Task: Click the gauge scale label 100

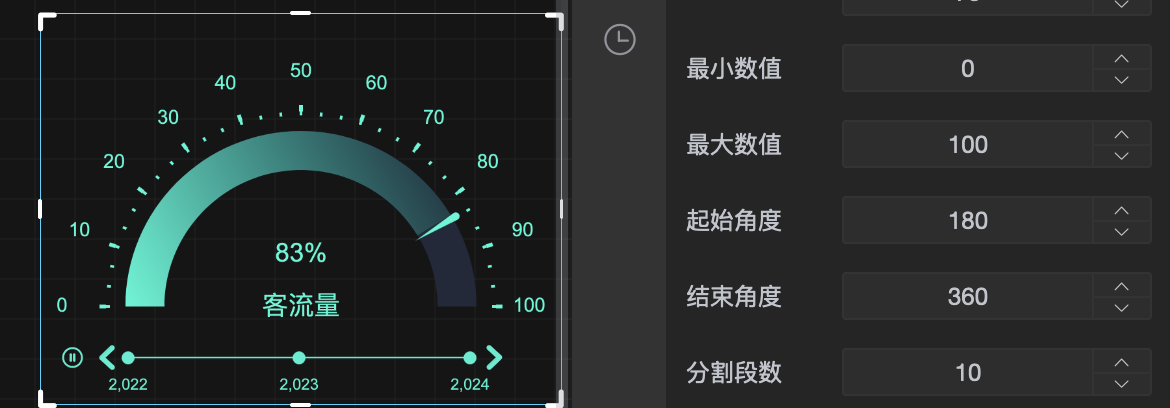Action: coord(530,305)
